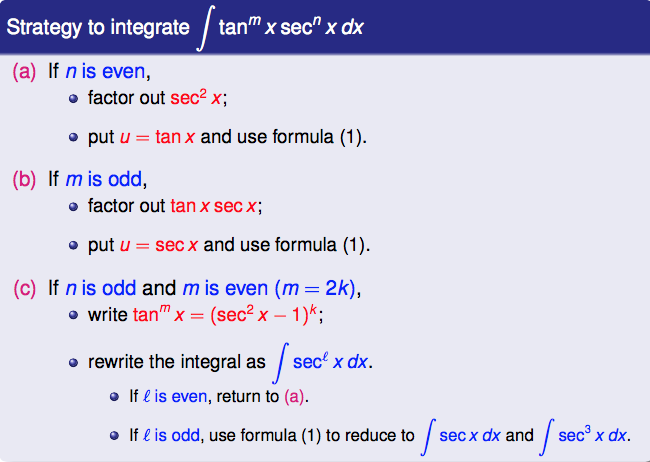
Task: Follow the "(a)" reference after "return to"
Action: click(x=296, y=396)
